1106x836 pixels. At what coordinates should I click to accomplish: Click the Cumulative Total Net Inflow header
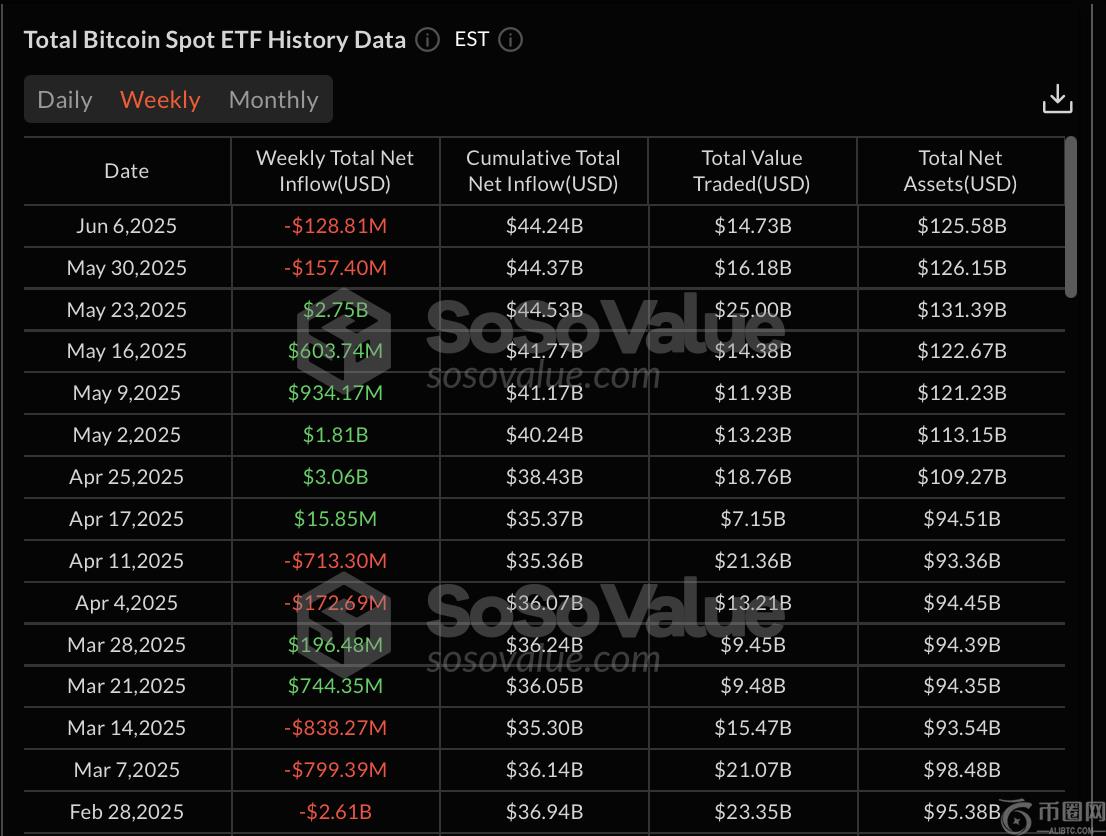point(543,171)
